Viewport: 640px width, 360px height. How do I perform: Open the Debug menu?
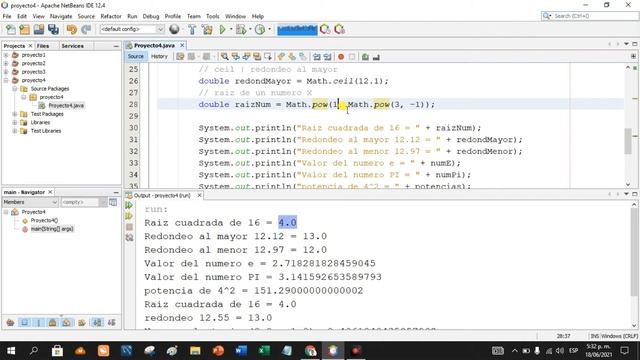click(x=151, y=16)
